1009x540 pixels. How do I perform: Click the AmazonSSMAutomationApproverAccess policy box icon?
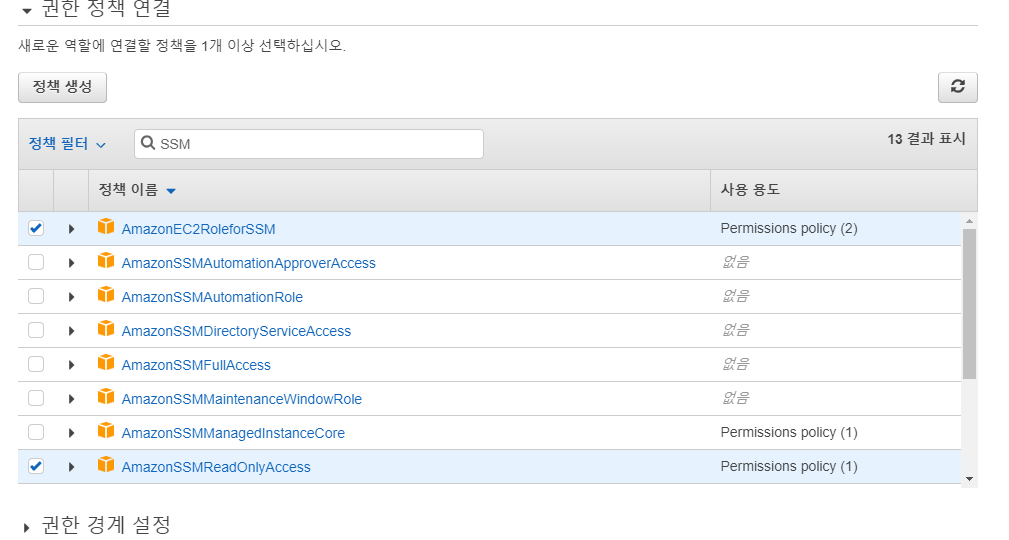106,261
